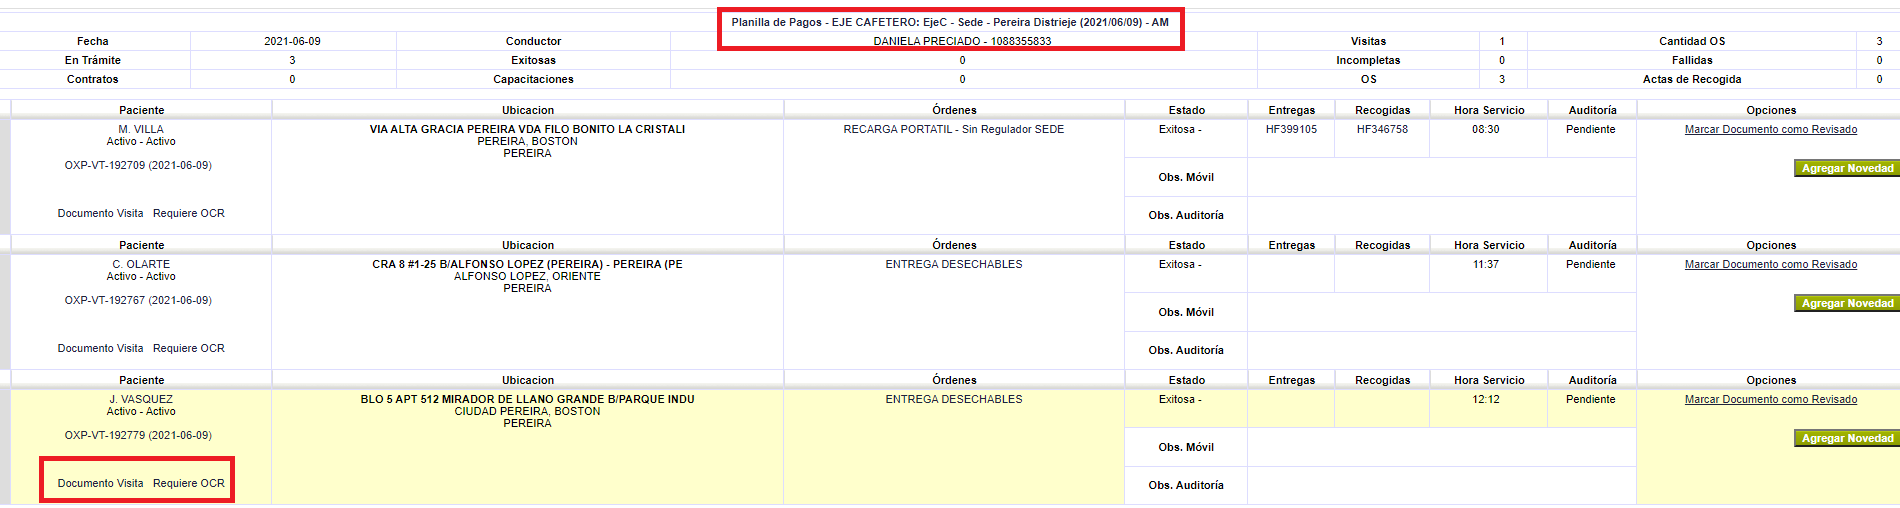Click the Fallidas summary label
1900x508 pixels.
1692,61
